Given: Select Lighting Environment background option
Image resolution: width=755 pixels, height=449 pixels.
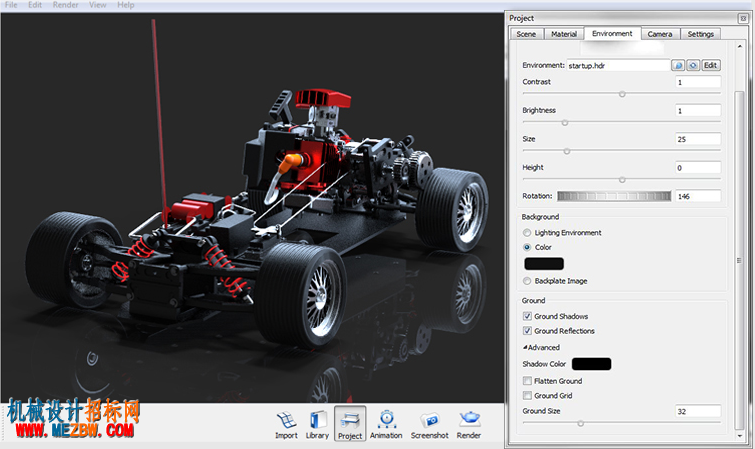Looking at the screenshot, I should (x=527, y=233).
